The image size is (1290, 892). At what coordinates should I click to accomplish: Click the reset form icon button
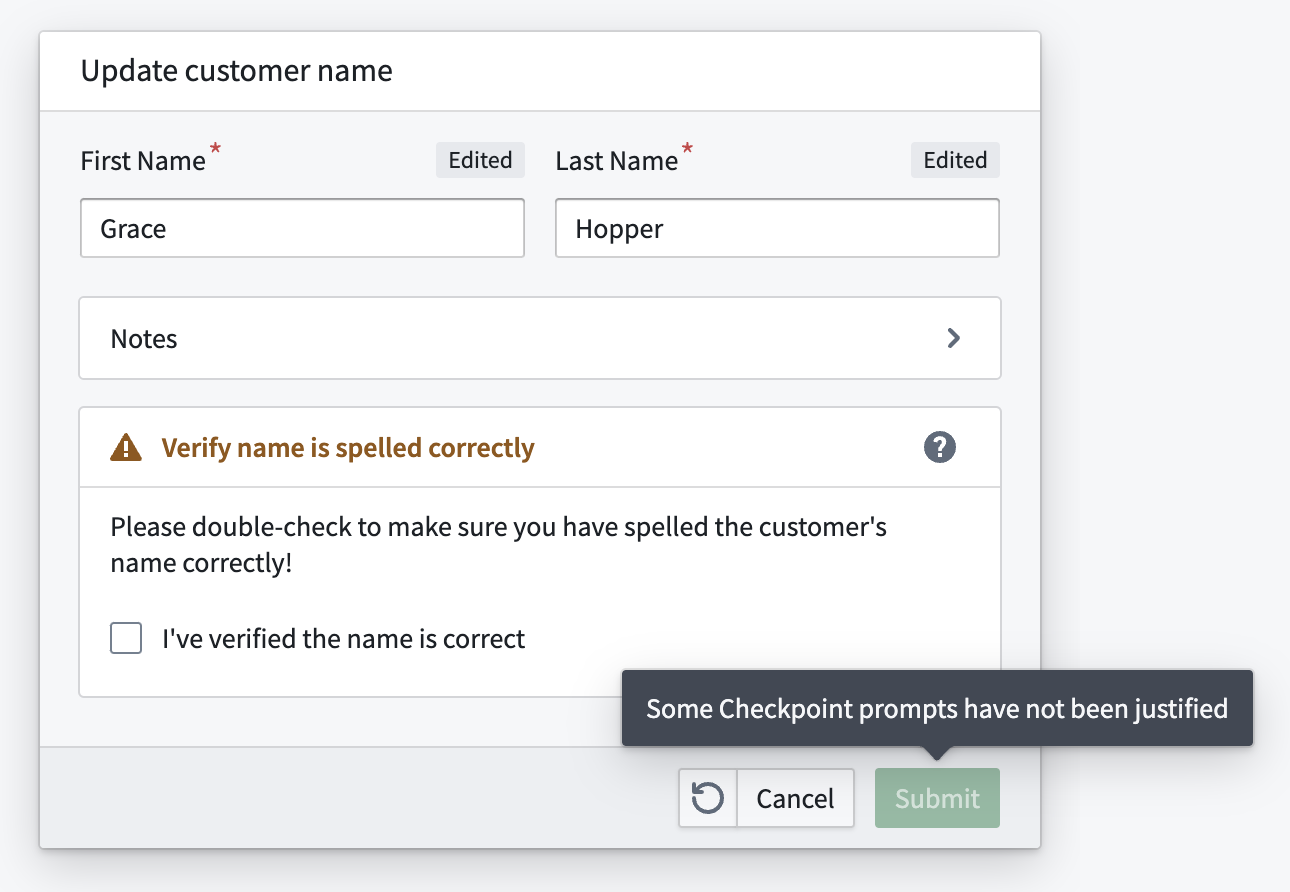coord(708,798)
